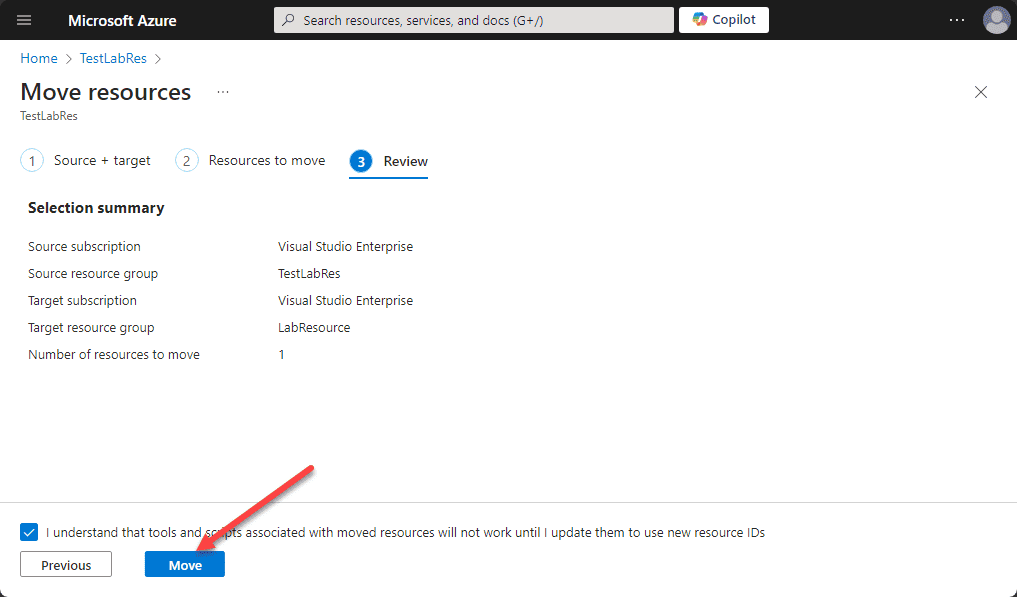Close the Move resources pane

981,92
